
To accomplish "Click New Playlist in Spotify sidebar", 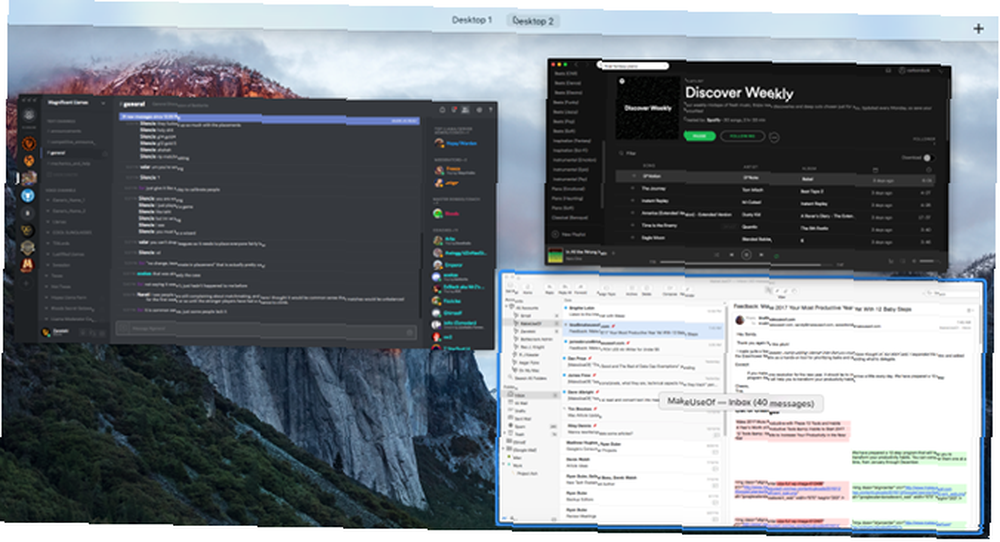I will tap(570, 235).
